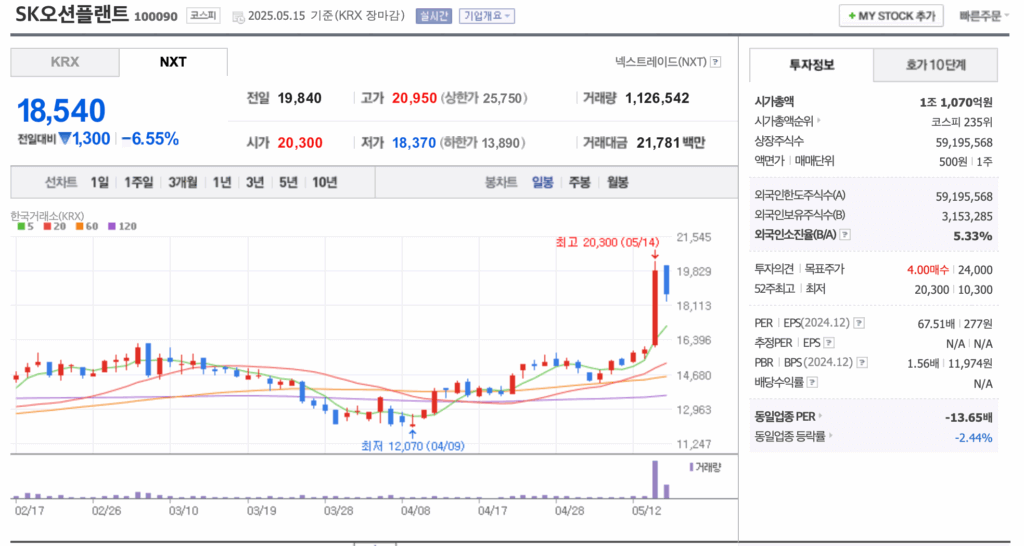Click the red 20-day moving average legend

tap(55, 226)
